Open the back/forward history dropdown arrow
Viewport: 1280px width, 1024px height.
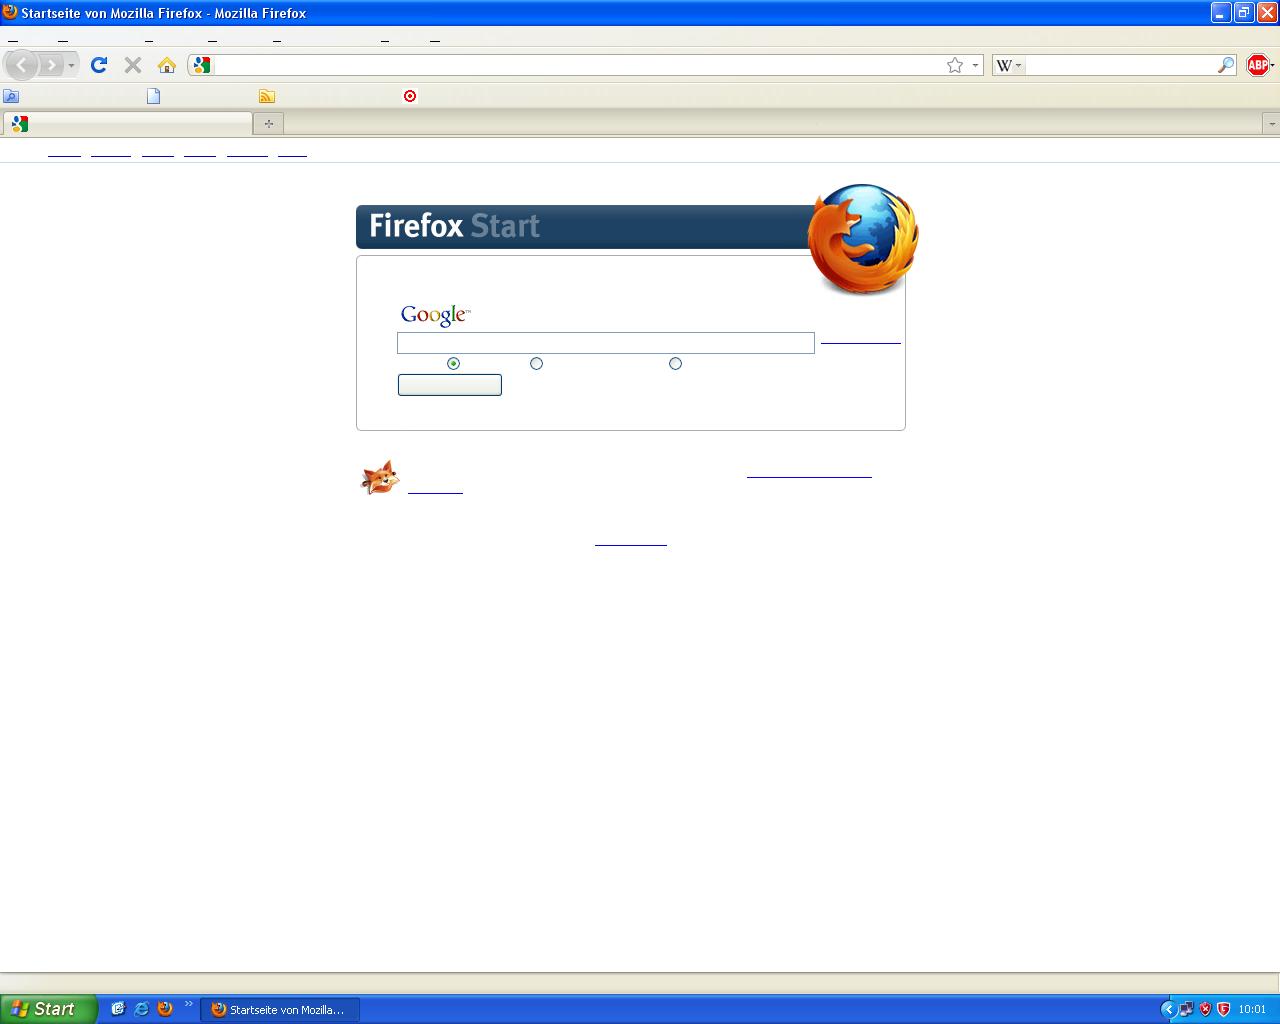(x=71, y=66)
